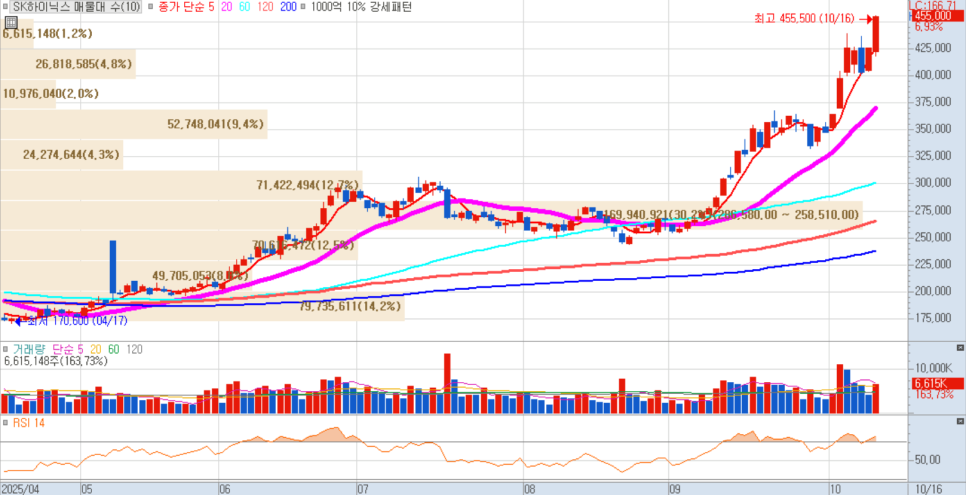The width and height of the screenshot is (966, 495).
Task: Click the RSI 14 indicator label
Action: click(28, 423)
